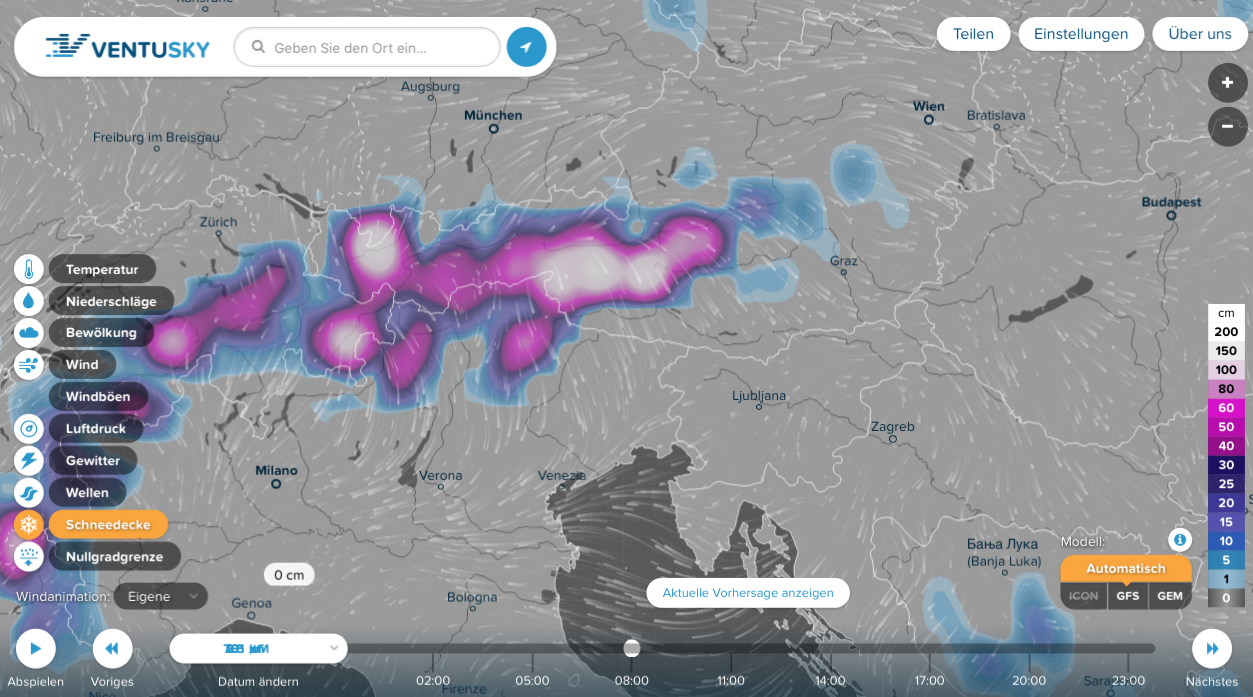Open the Luftdruck gauge icon
Screen dimensions: 1253x697
click(x=28, y=428)
